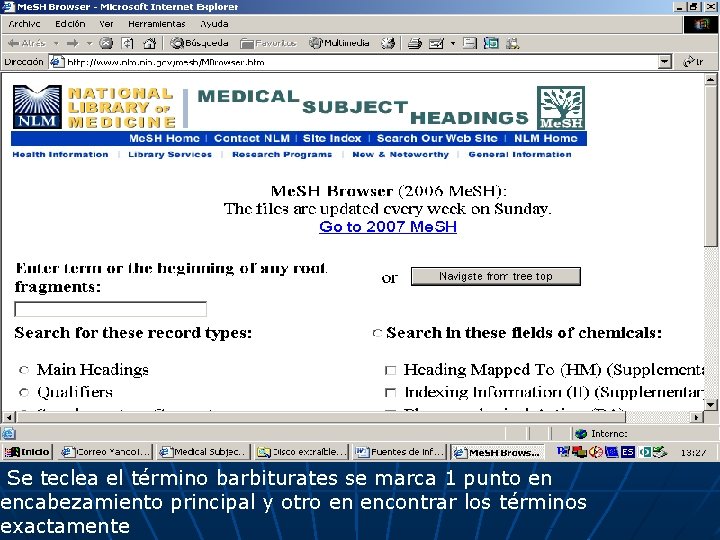720x540 pixels.
Task: Click in the term entry text field
Action: coord(111,309)
